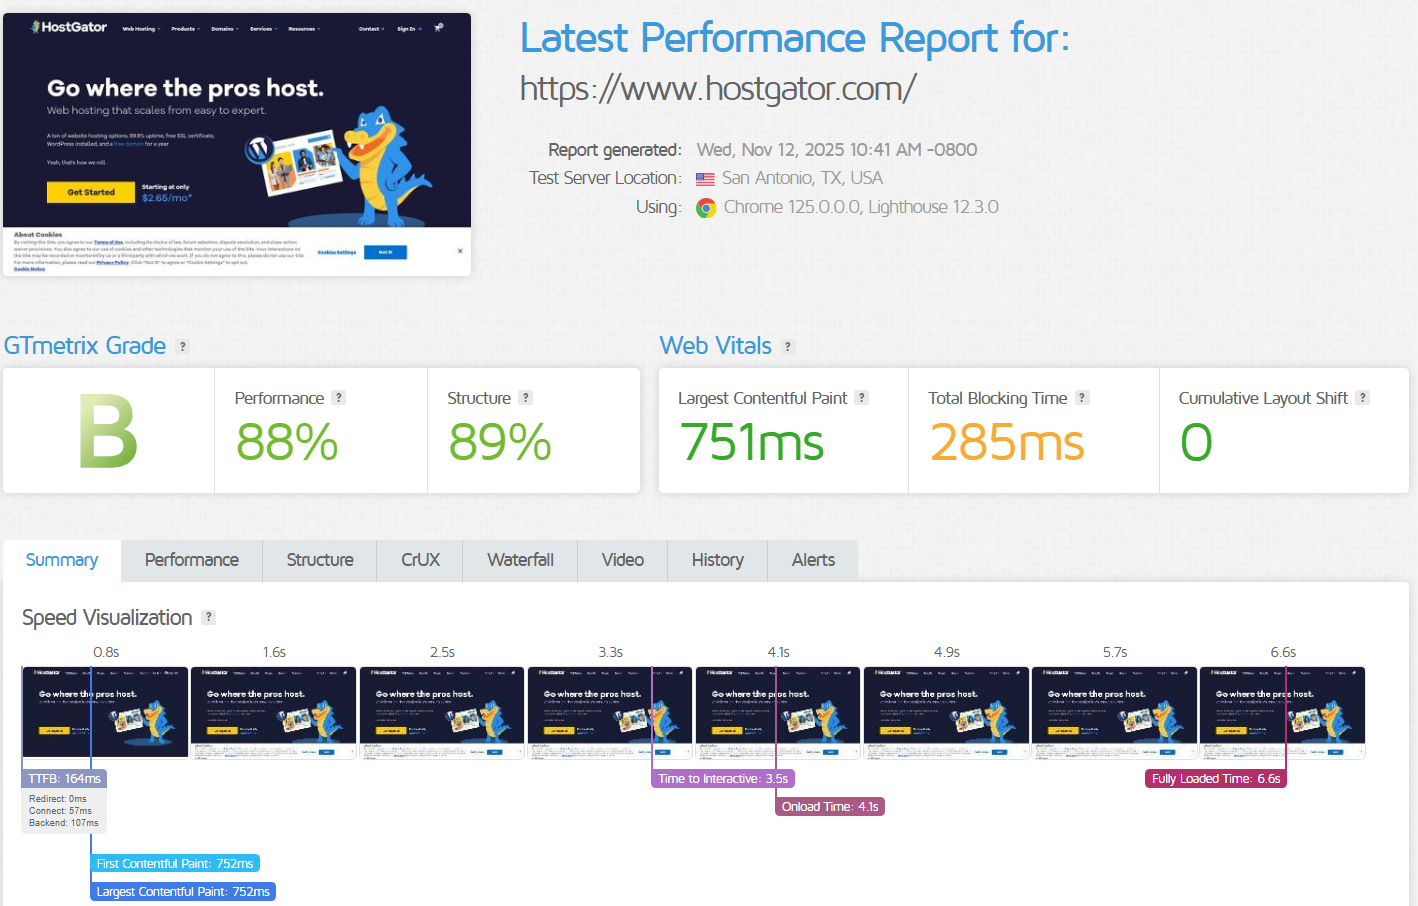
Task: Click the Total Blocking Time help icon
Action: tap(1082, 397)
